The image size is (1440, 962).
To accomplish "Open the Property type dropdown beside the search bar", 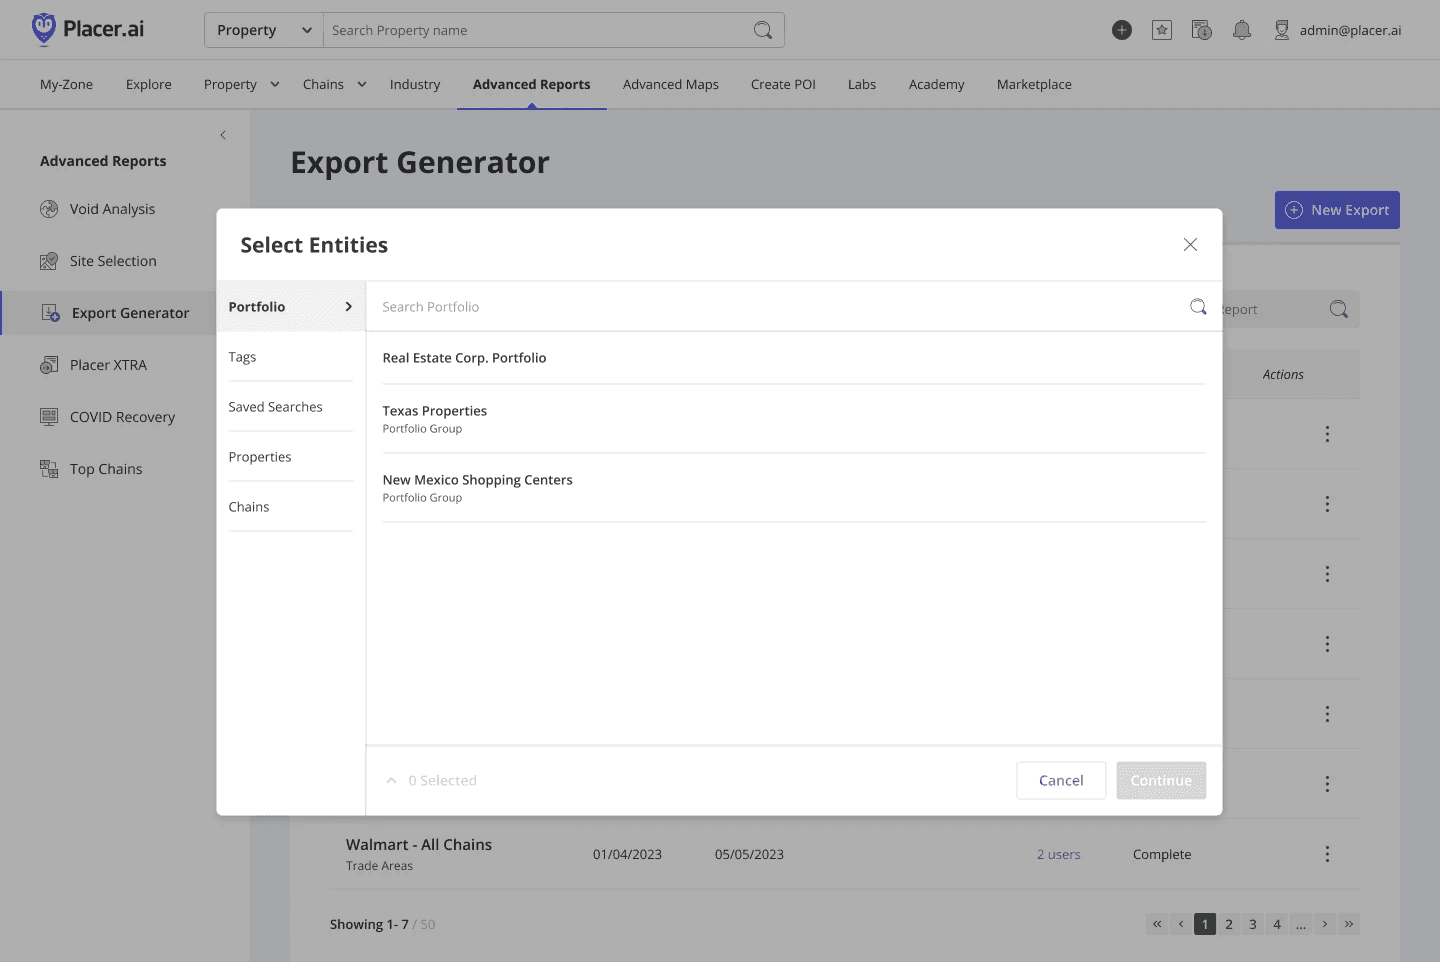I will coord(262,30).
